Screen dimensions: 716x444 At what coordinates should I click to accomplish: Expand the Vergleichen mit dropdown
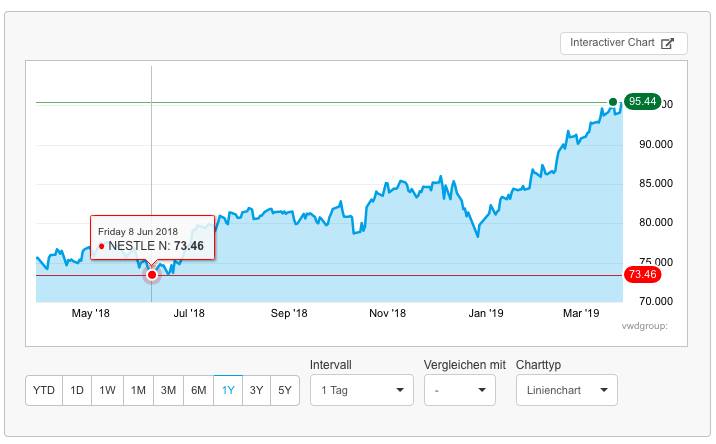pos(459,390)
